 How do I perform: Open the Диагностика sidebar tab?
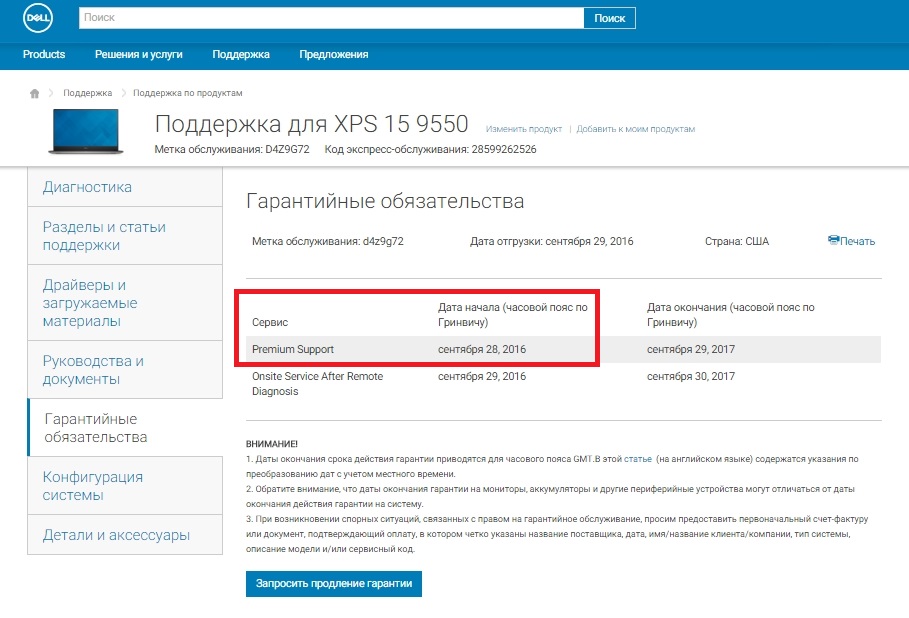click(x=125, y=187)
